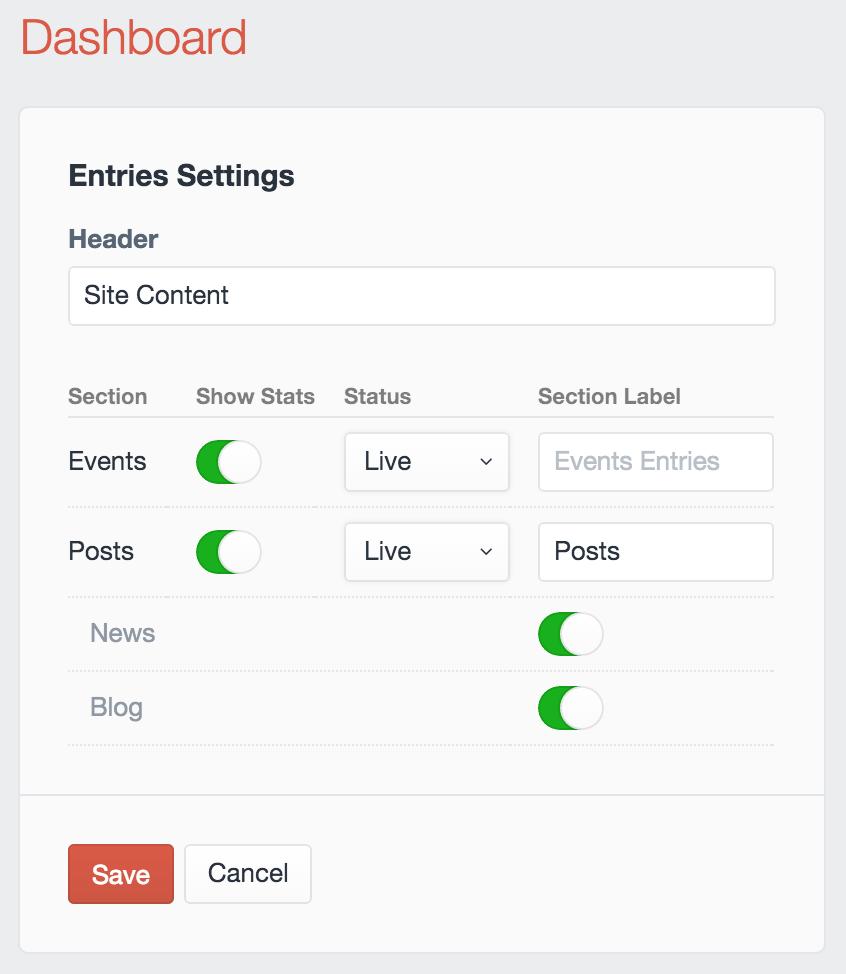Focus the Events Entries section label field
The width and height of the screenshot is (846, 974).
pos(655,462)
